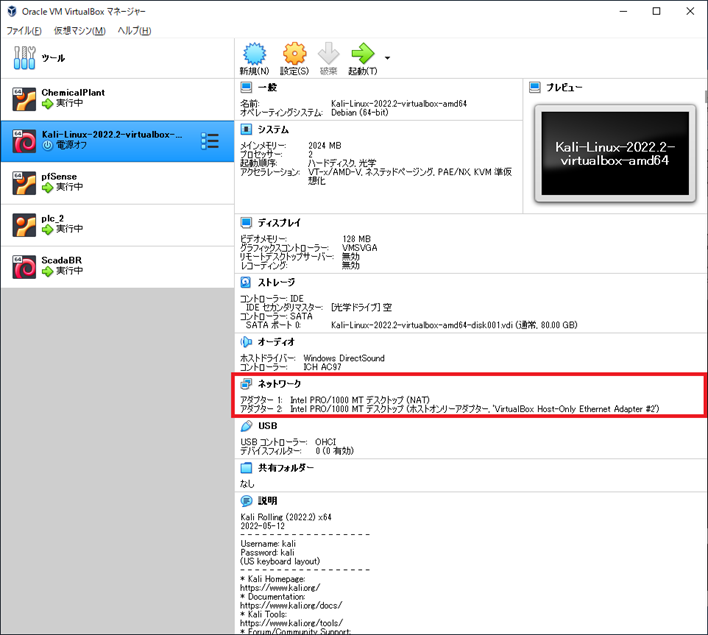
Task: Click the System (システム) section heading
Action: pyautogui.click(x=273, y=130)
